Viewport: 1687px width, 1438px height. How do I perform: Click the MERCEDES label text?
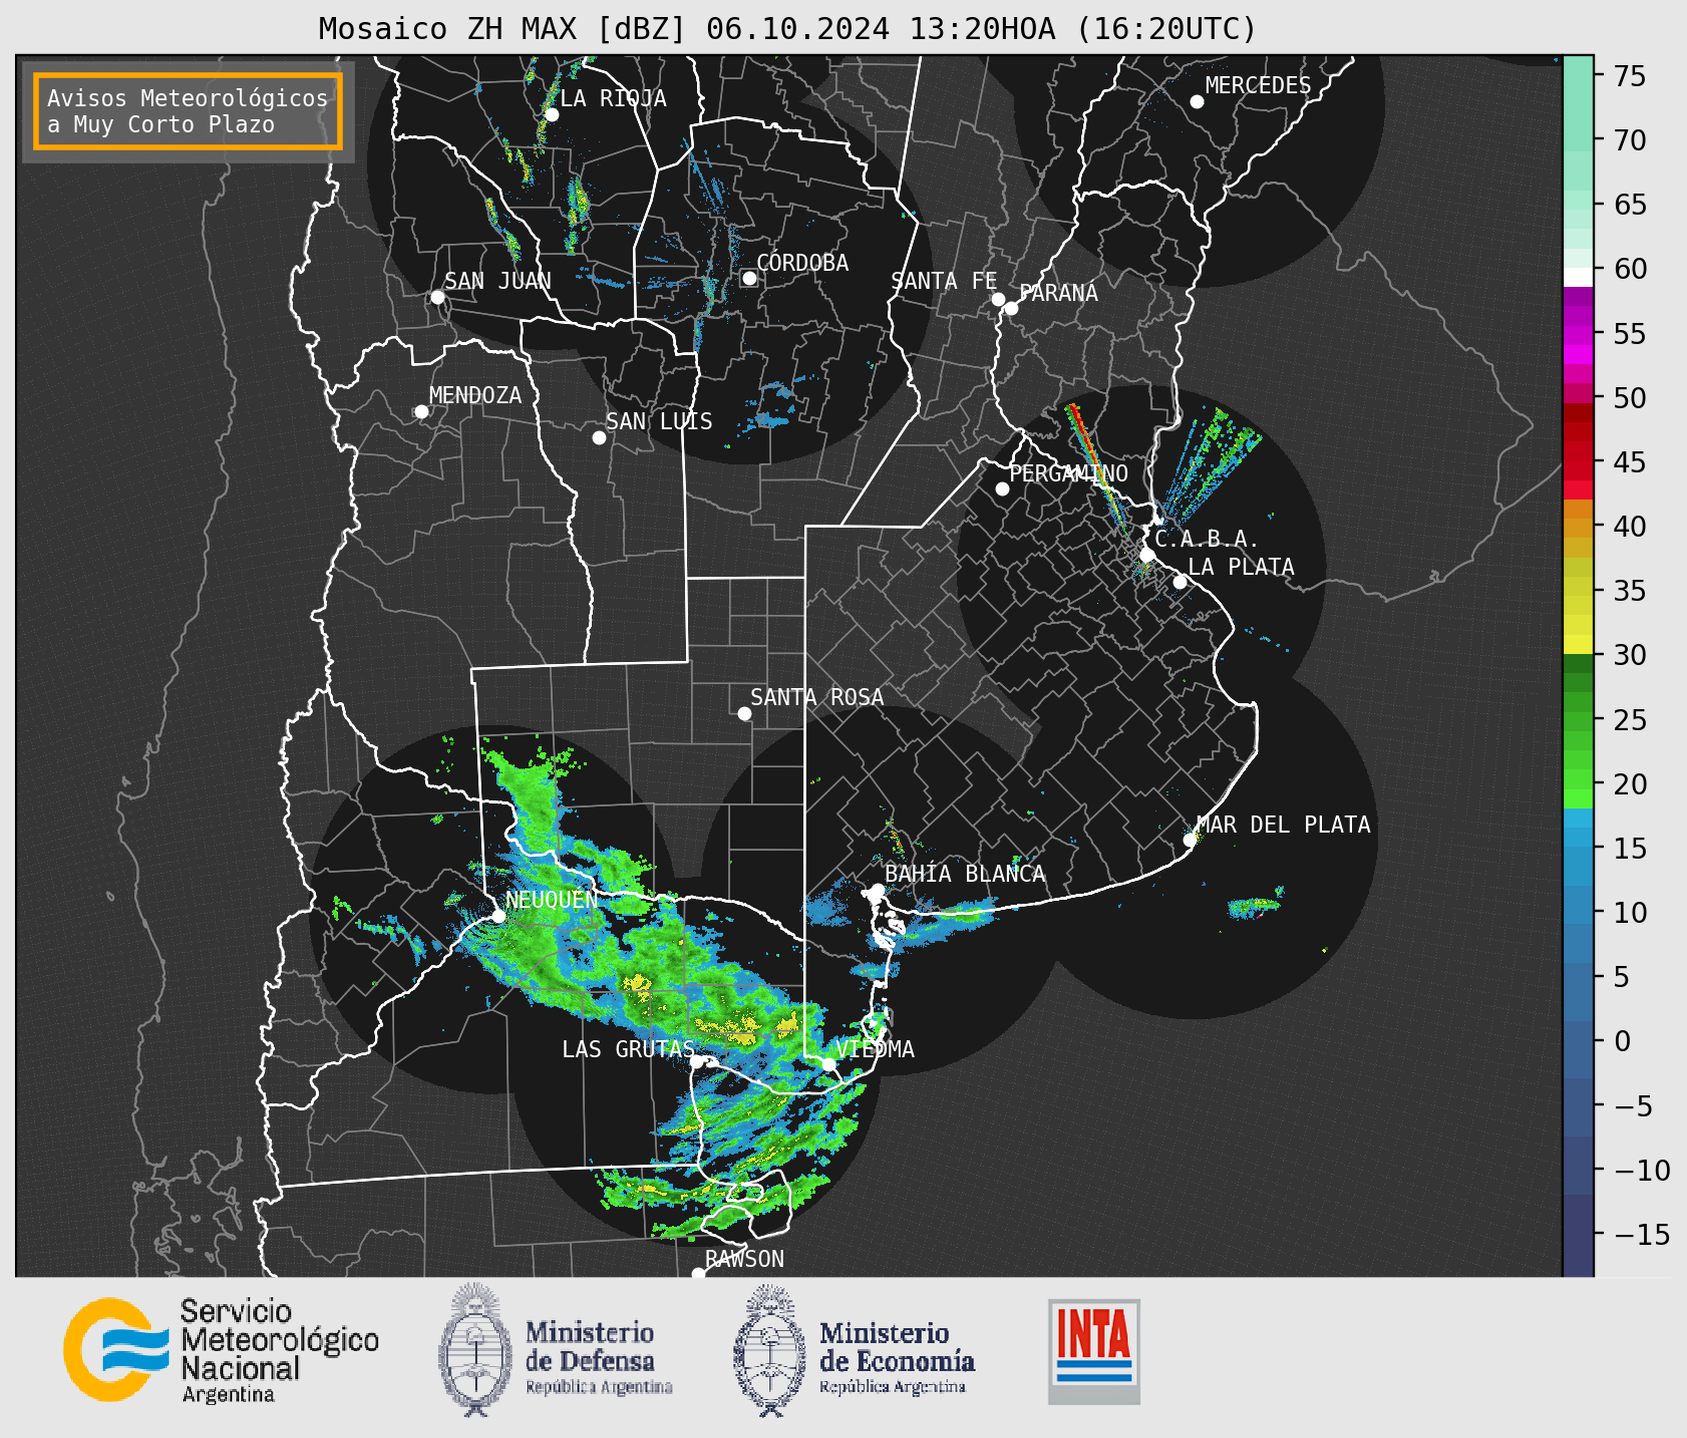click(x=1258, y=85)
